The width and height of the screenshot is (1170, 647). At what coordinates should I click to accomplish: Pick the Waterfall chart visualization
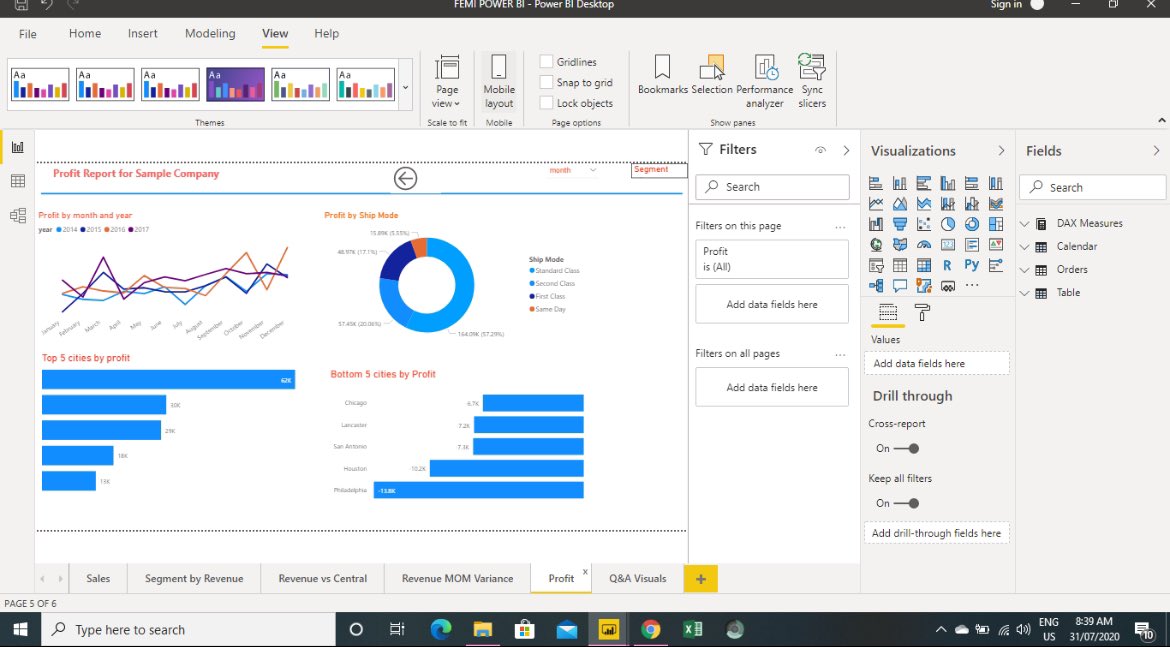876,224
